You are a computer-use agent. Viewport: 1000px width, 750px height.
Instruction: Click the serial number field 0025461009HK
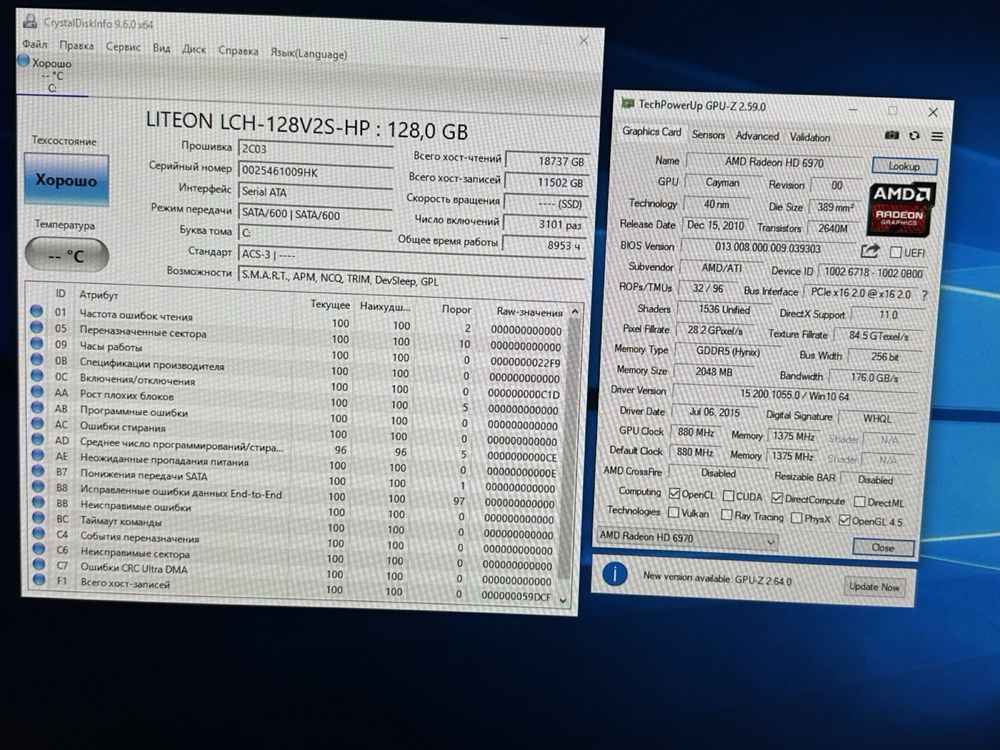point(315,171)
